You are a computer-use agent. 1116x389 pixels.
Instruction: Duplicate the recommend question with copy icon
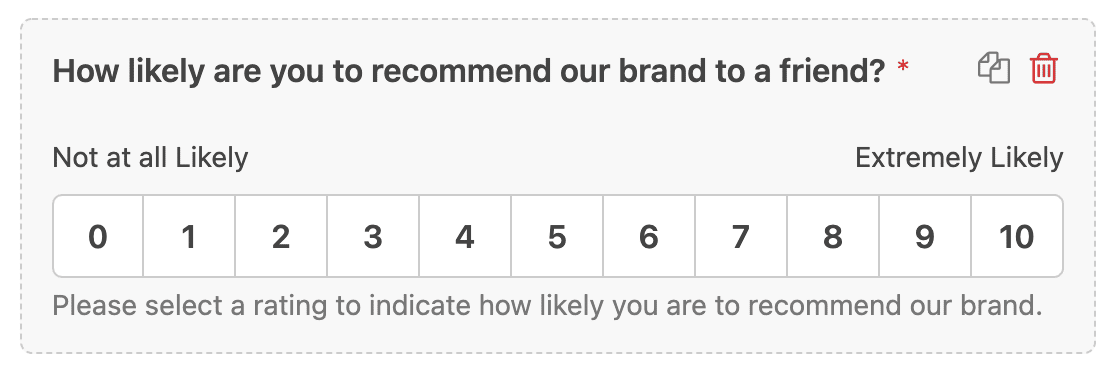(x=994, y=69)
